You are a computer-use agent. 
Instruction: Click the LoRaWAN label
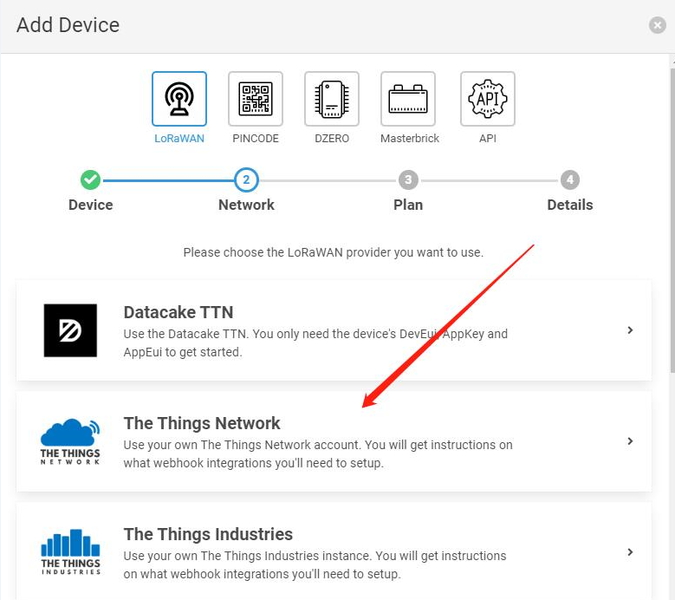click(179, 139)
